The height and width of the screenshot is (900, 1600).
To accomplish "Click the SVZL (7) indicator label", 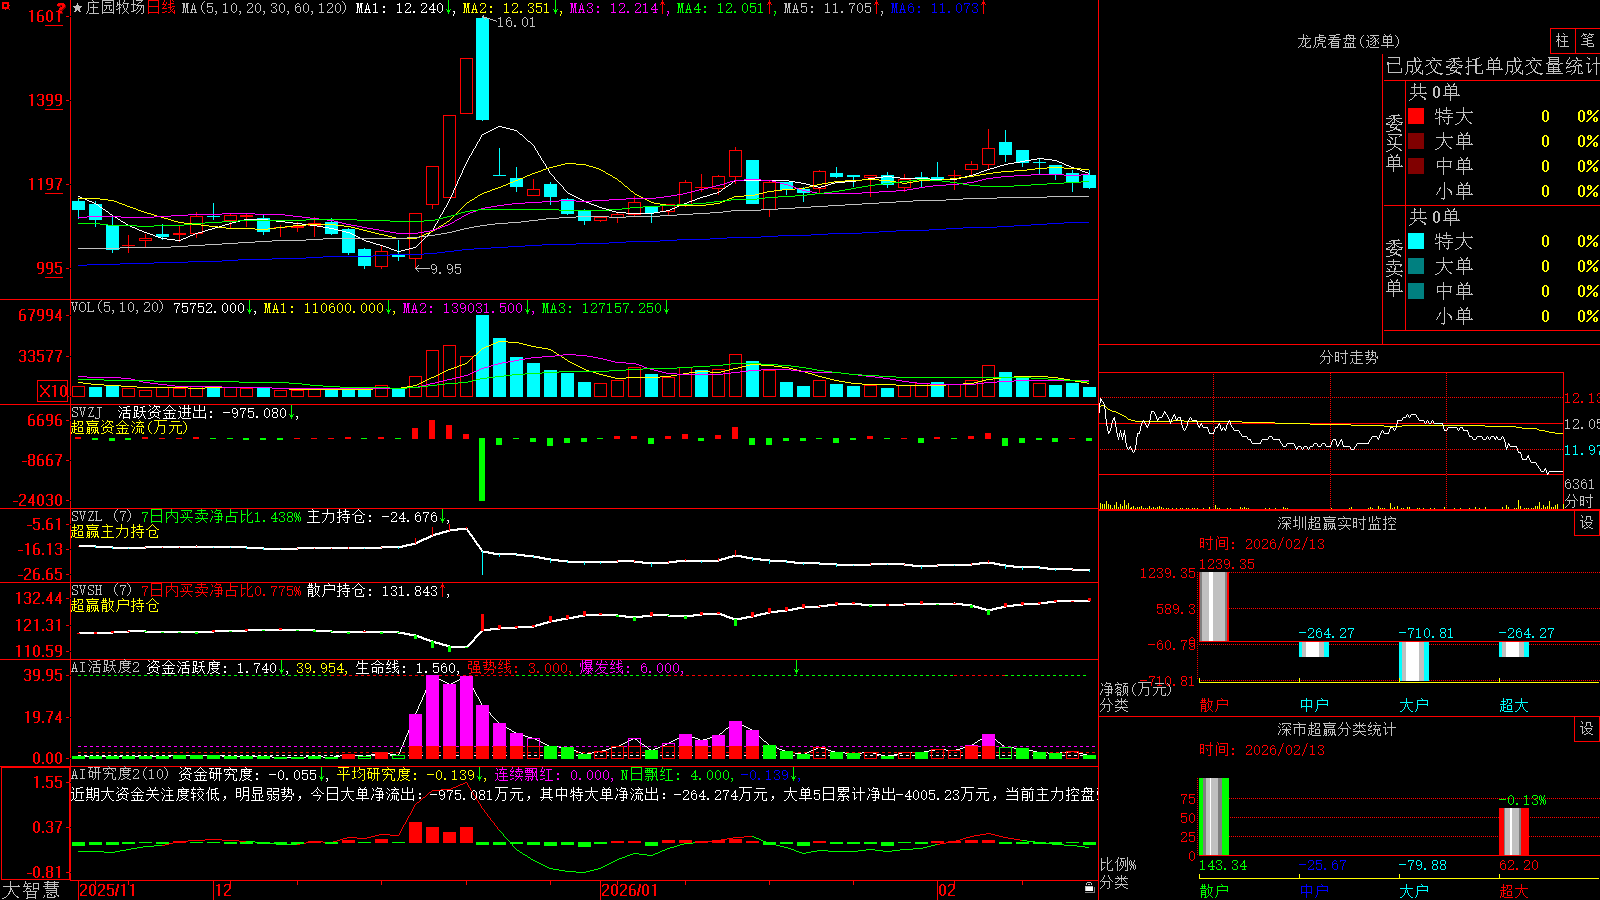I will coord(101,517).
